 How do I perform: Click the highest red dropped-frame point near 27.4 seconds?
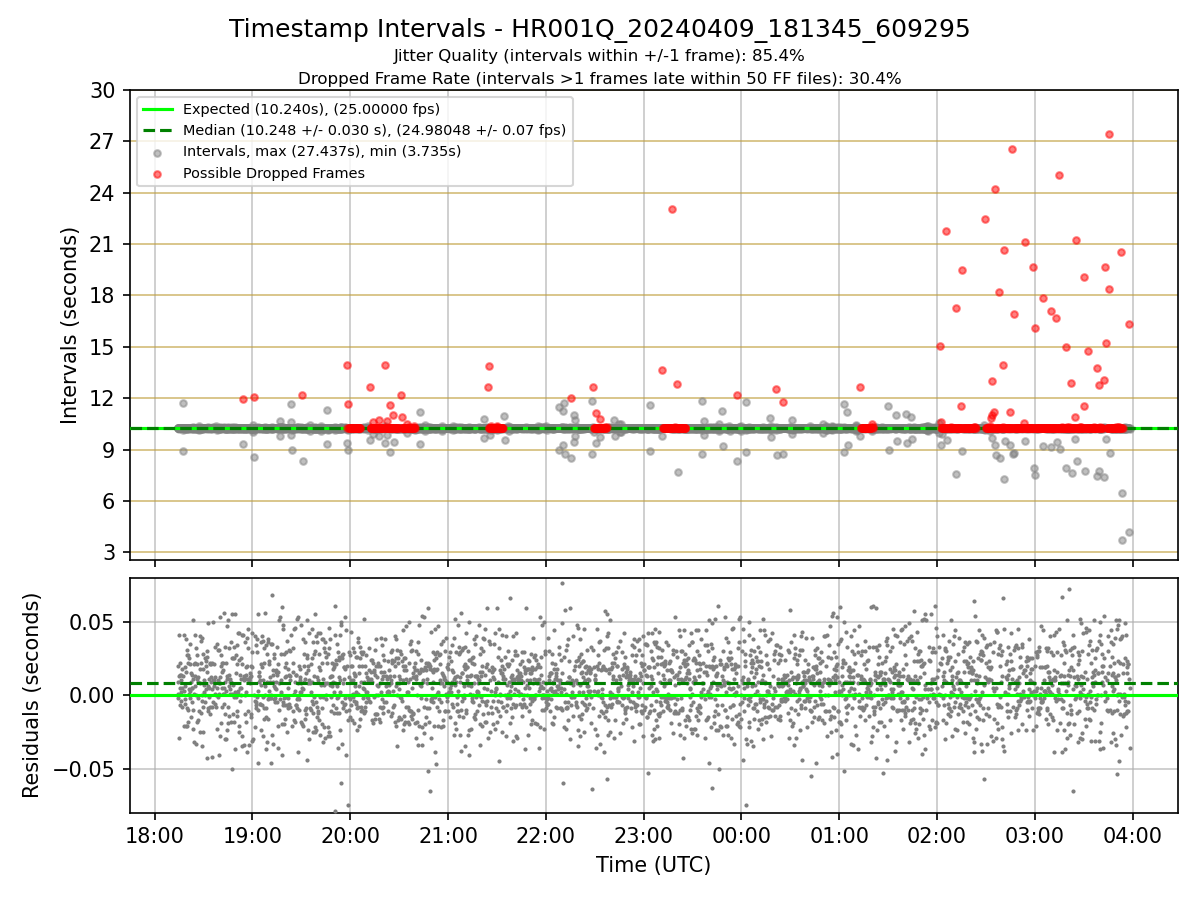pyautogui.click(x=1109, y=134)
